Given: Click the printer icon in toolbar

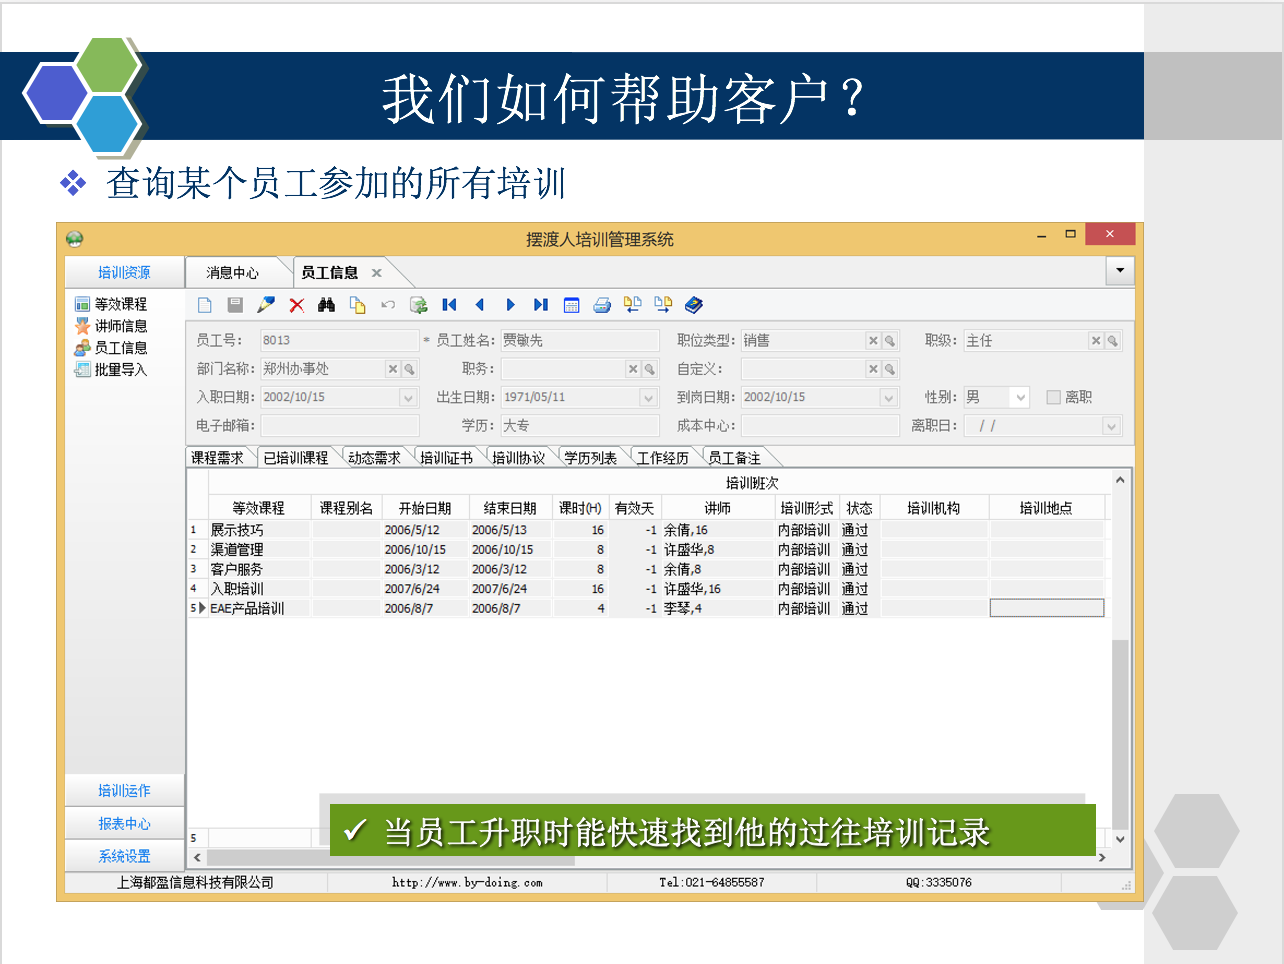Looking at the screenshot, I should click(x=602, y=305).
